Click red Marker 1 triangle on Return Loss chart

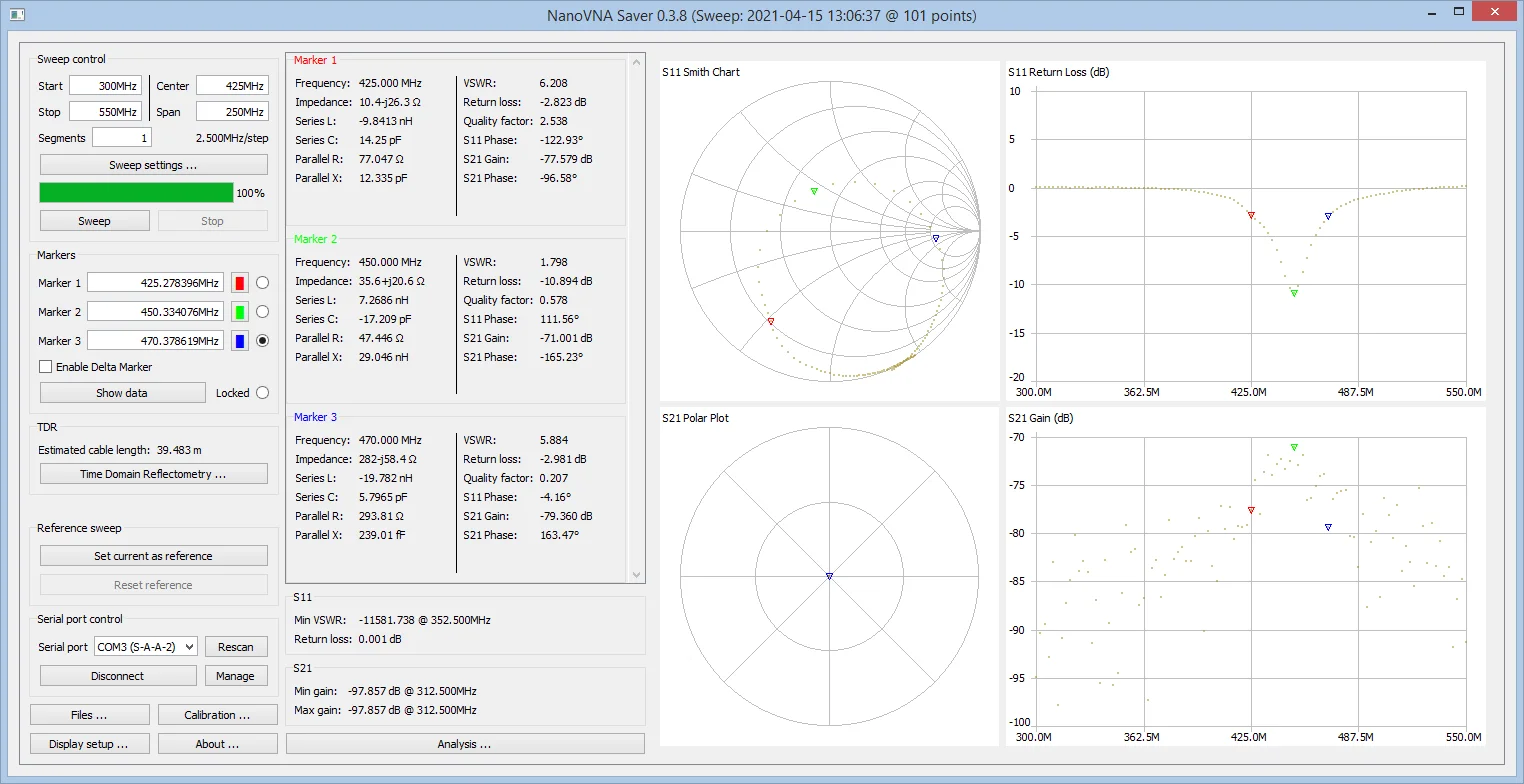1251,215
